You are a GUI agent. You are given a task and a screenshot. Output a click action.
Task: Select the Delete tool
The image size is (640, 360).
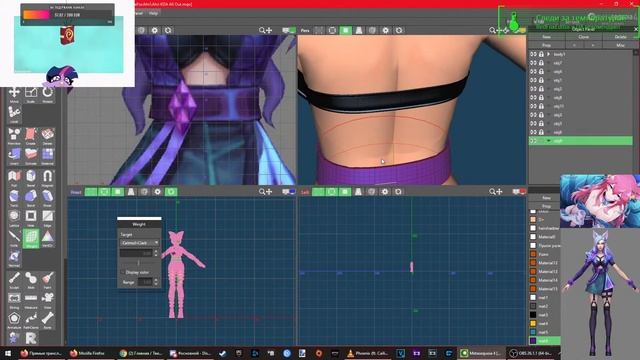[47, 136]
